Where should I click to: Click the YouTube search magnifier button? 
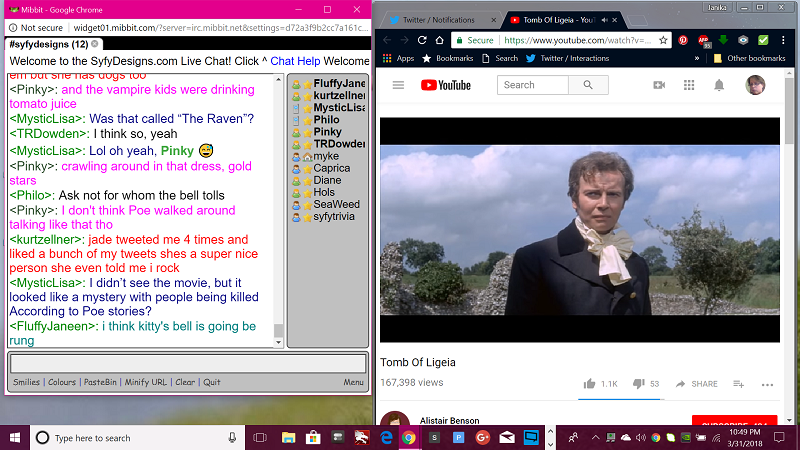click(x=588, y=85)
